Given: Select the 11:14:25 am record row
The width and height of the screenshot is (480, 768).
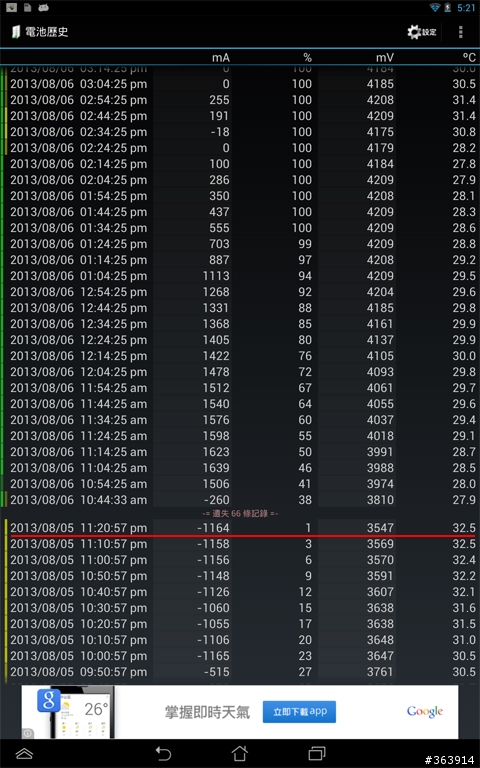Looking at the screenshot, I should [x=240, y=452].
